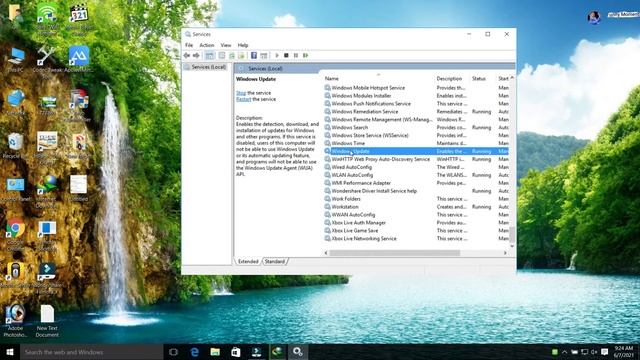Switch to the Standard tab

(x=275, y=261)
